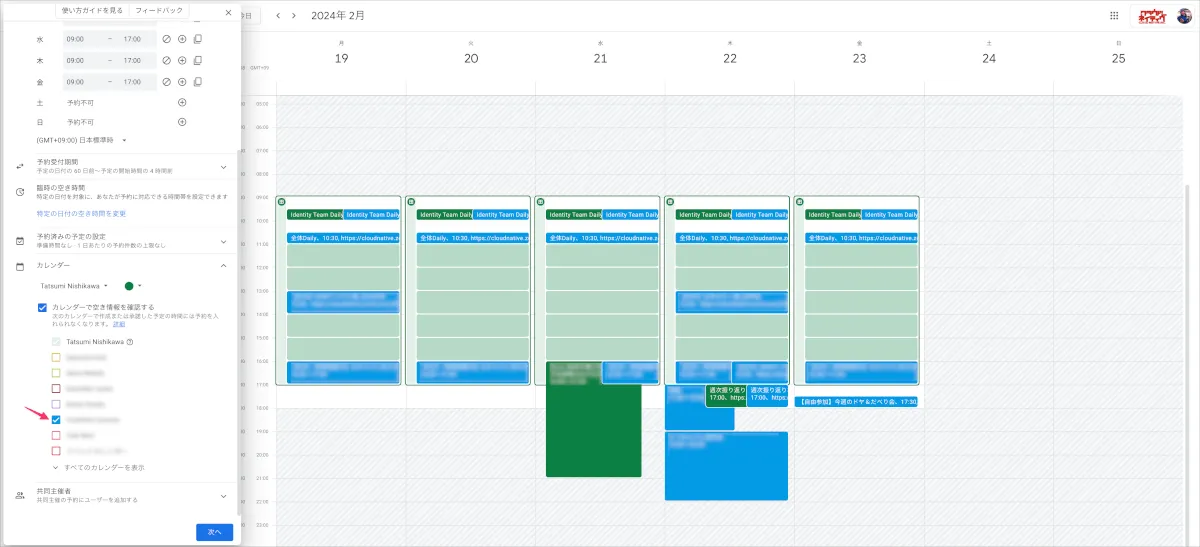Open help icon beside Tatsumi Nishikawa calendar
Image resolution: width=1200 pixels, height=547 pixels.
pos(131,342)
